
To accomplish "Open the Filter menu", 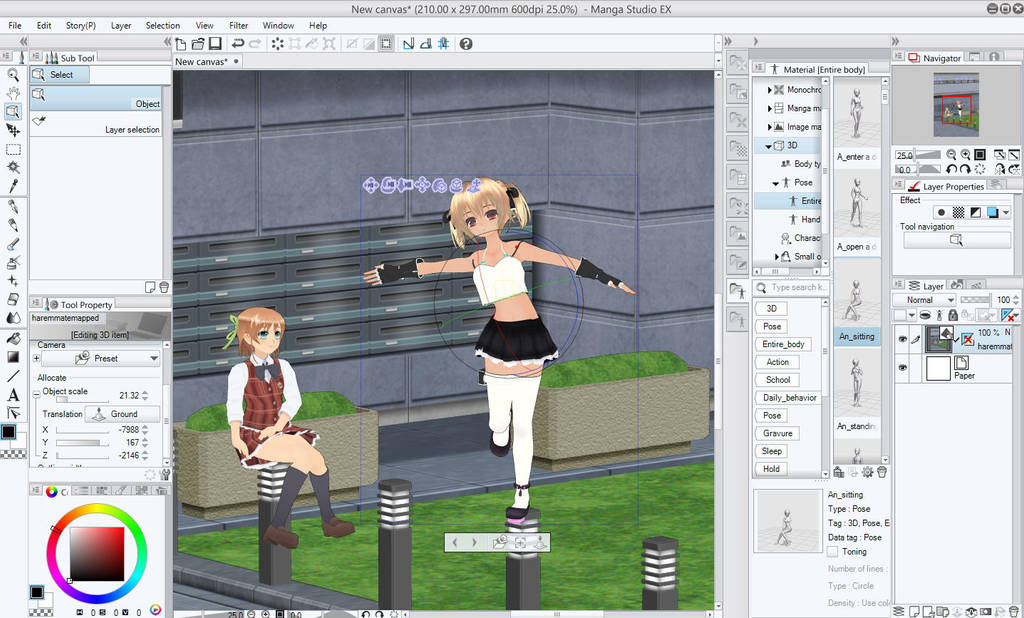I will click(x=238, y=25).
